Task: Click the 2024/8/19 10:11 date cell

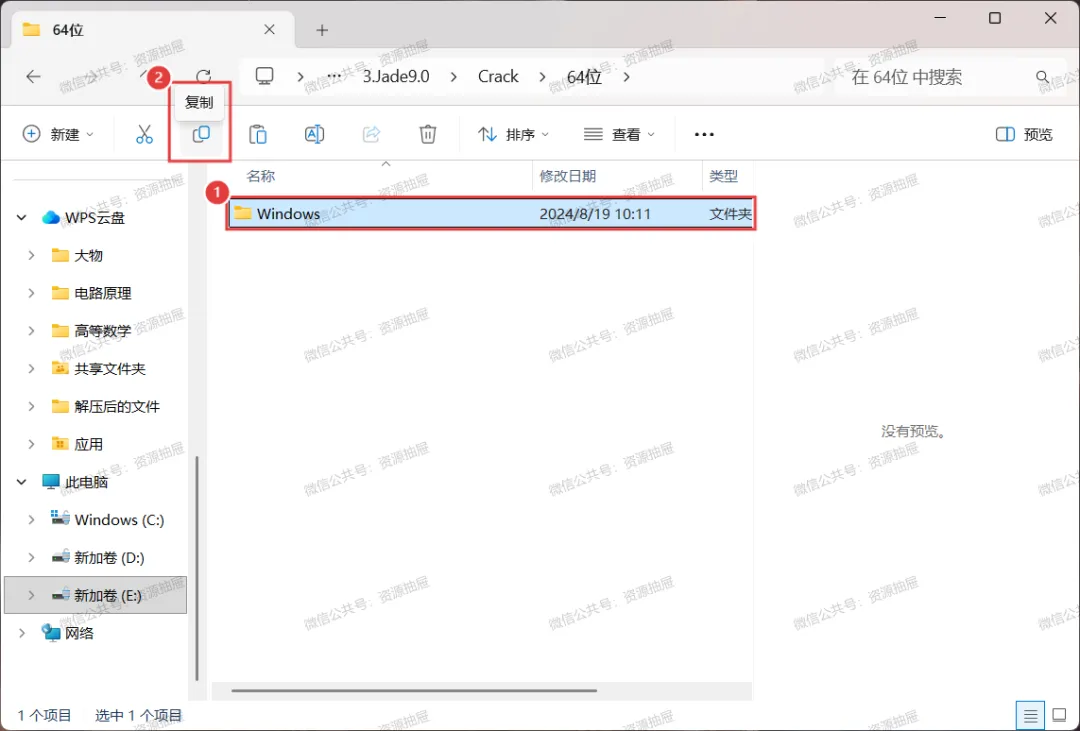Action: 595,214
